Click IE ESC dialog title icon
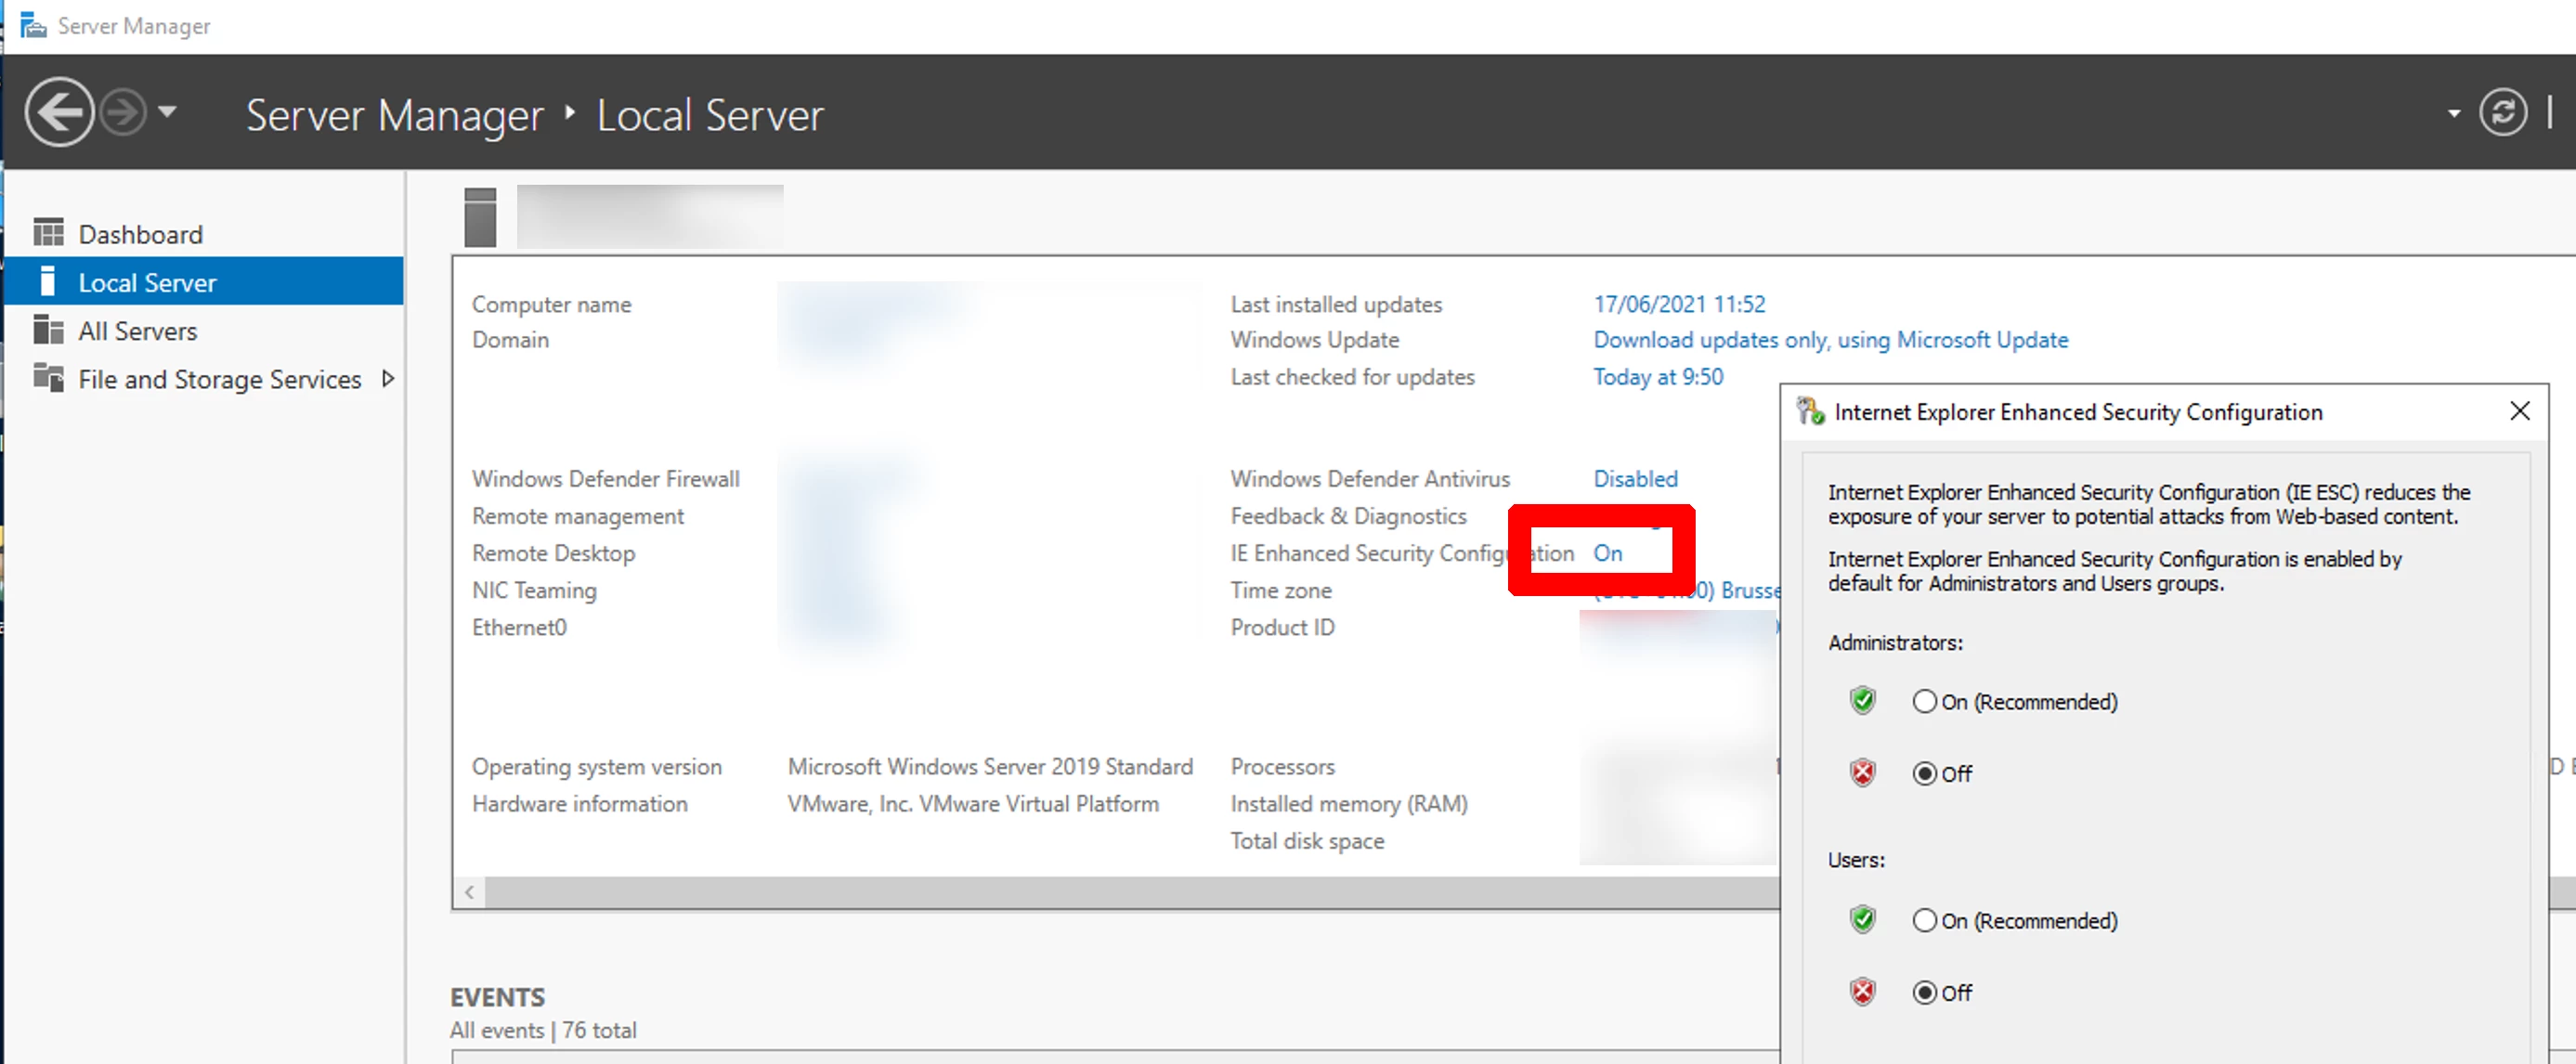The width and height of the screenshot is (2576, 1064). pos(1810,411)
